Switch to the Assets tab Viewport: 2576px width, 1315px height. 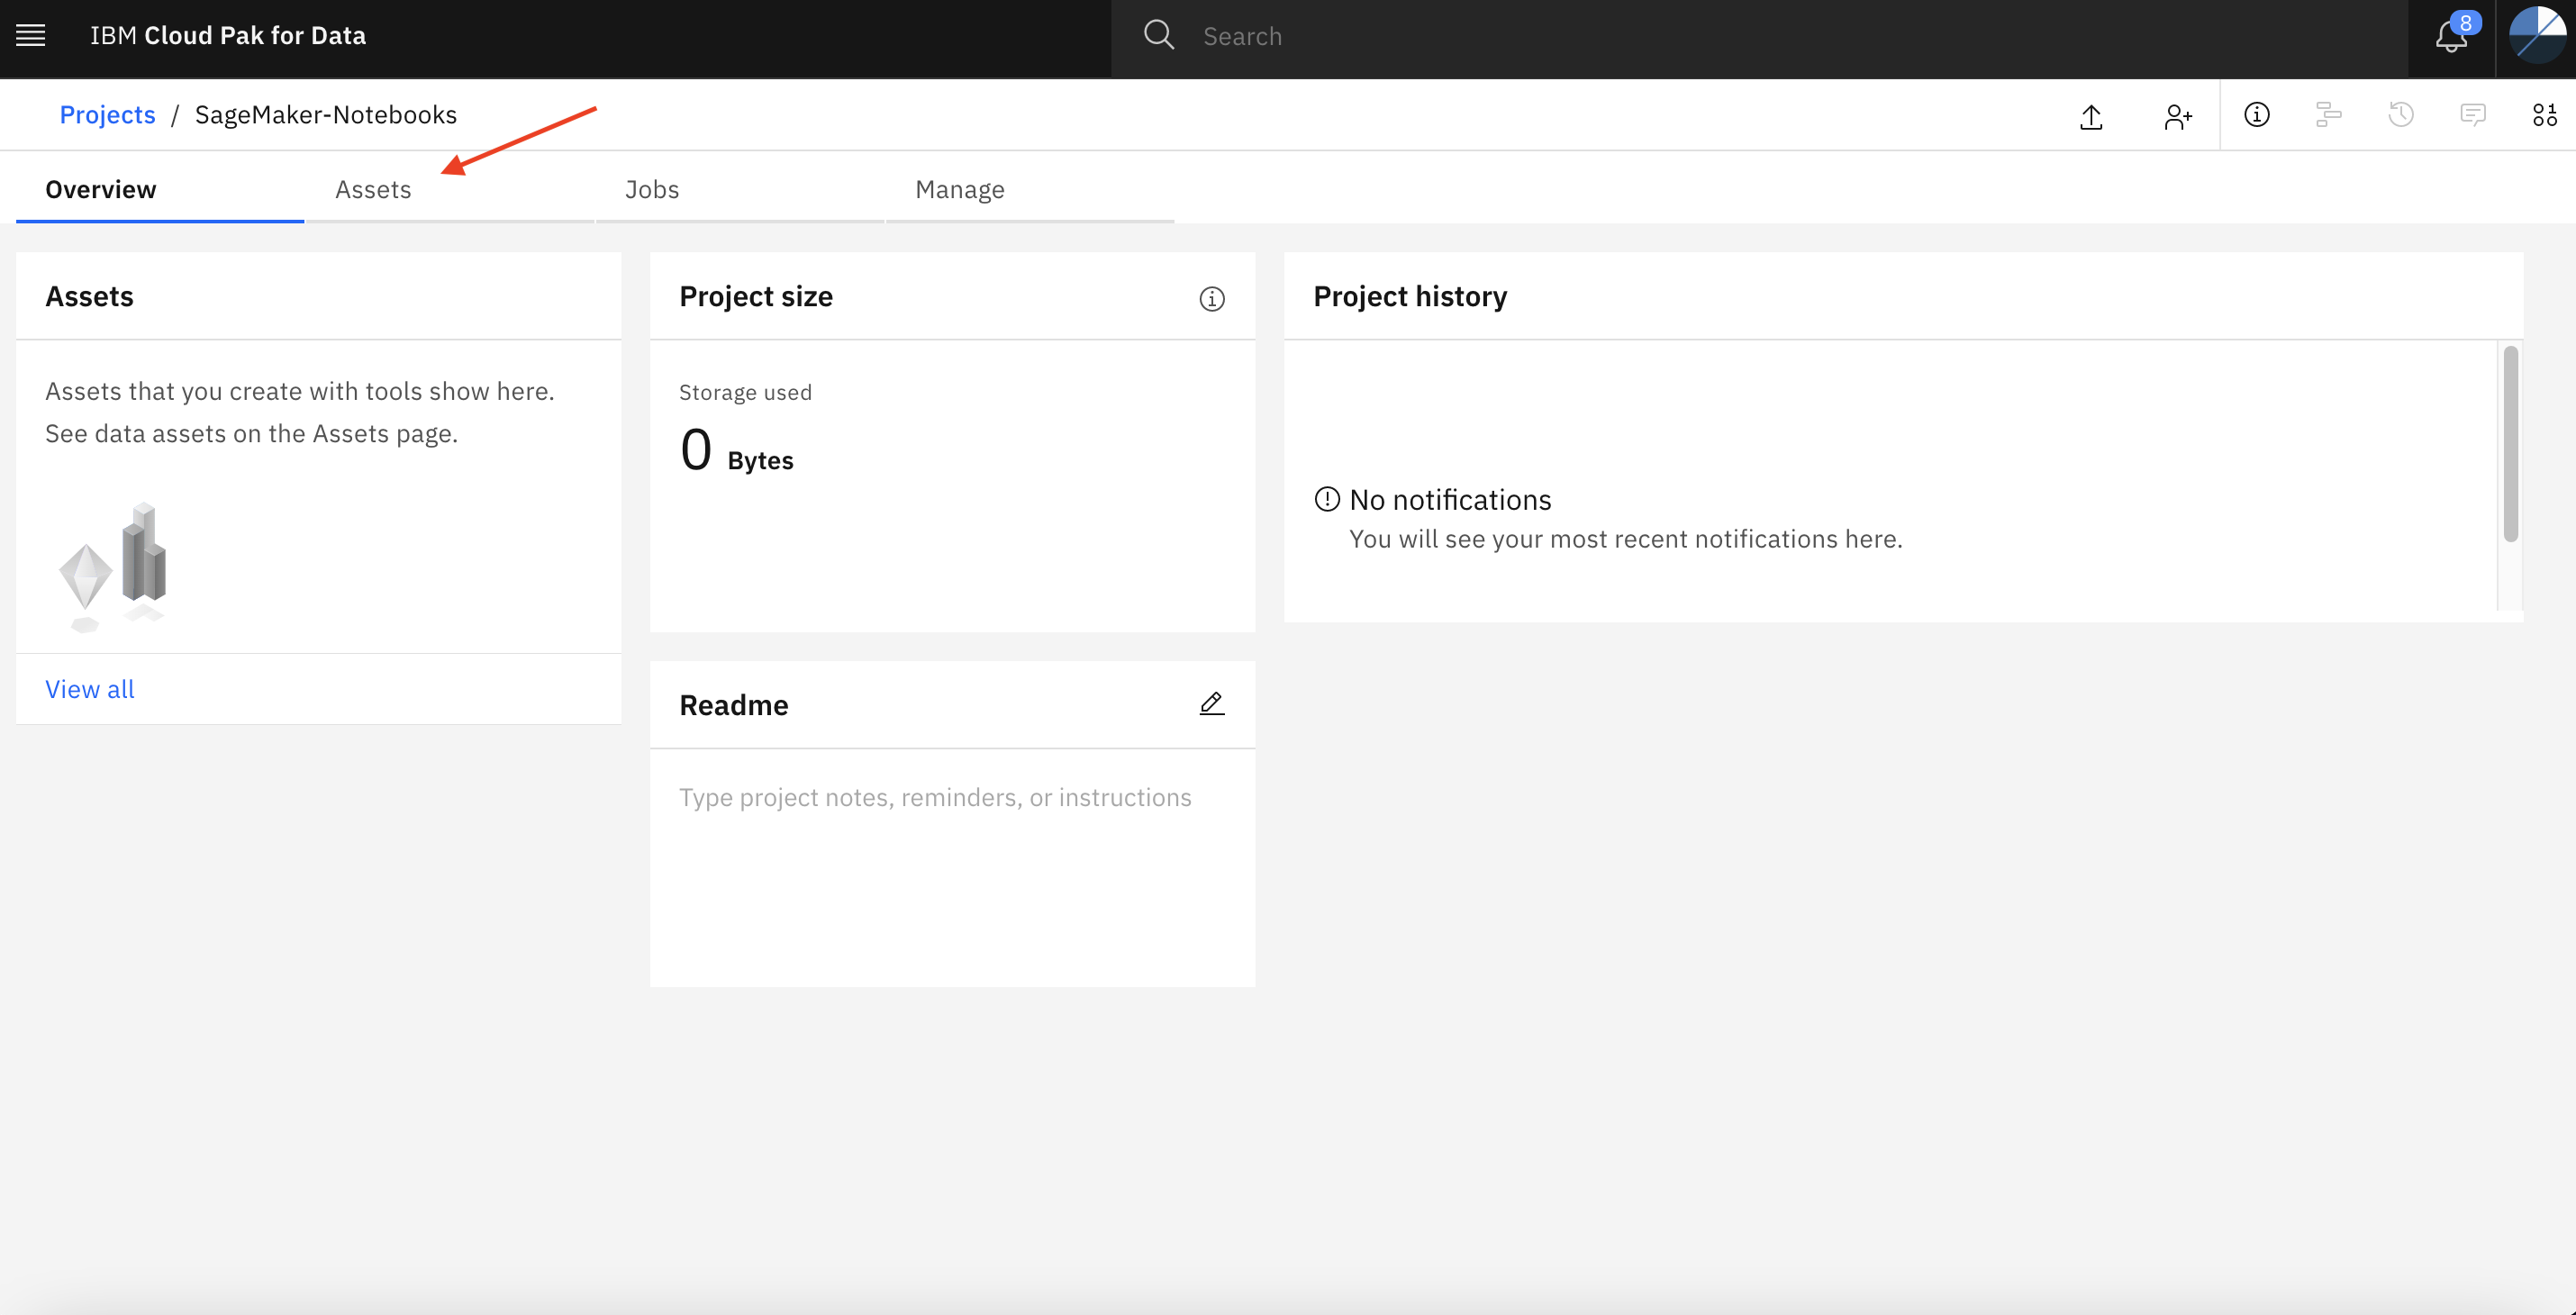(x=373, y=189)
